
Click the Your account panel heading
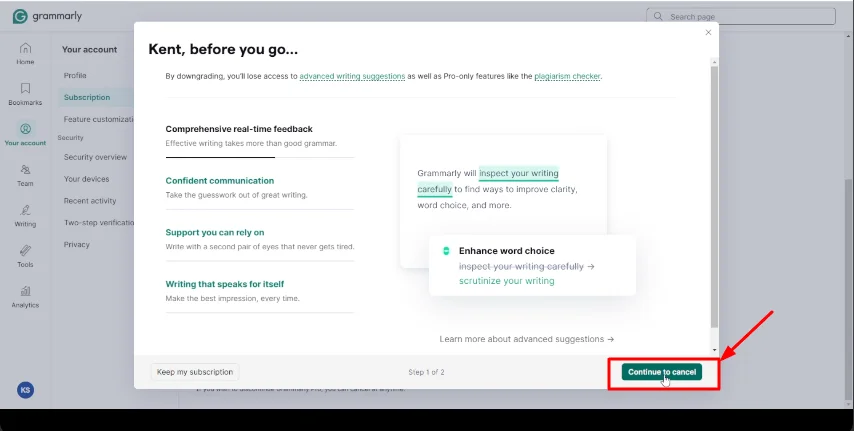point(89,49)
